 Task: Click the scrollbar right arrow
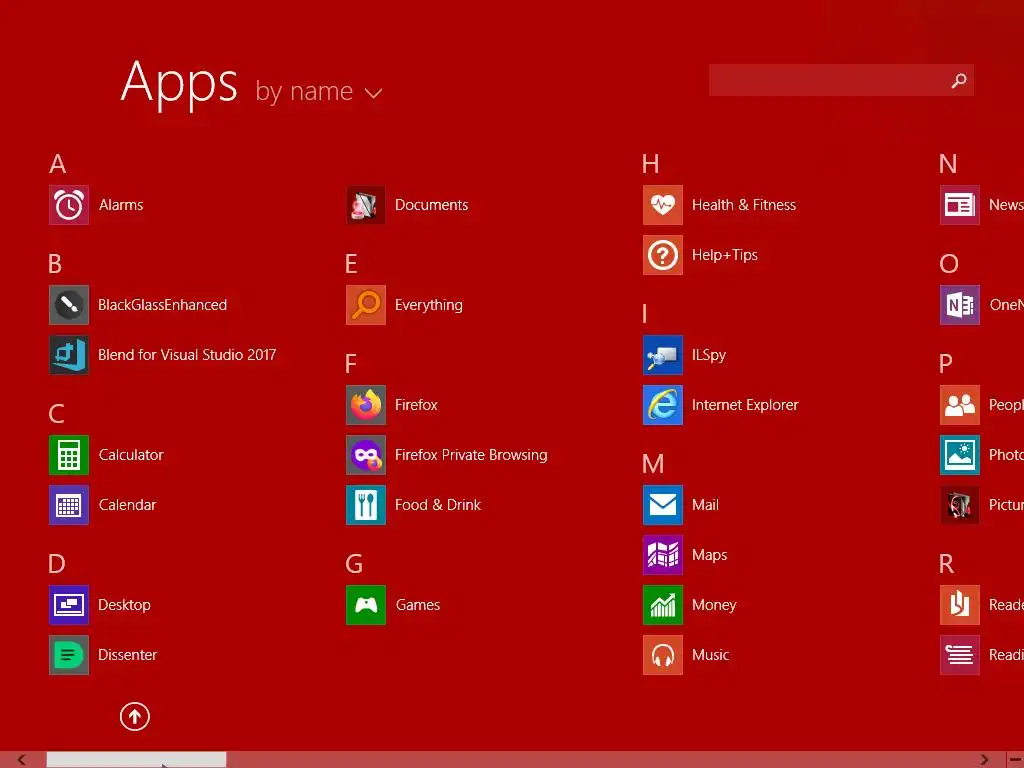coord(984,760)
